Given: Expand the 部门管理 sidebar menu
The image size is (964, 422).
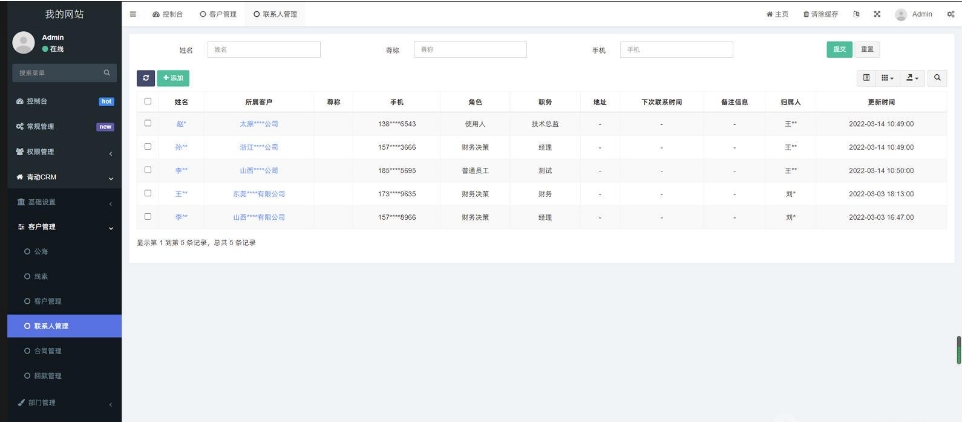Looking at the screenshot, I should [x=65, y=403].
